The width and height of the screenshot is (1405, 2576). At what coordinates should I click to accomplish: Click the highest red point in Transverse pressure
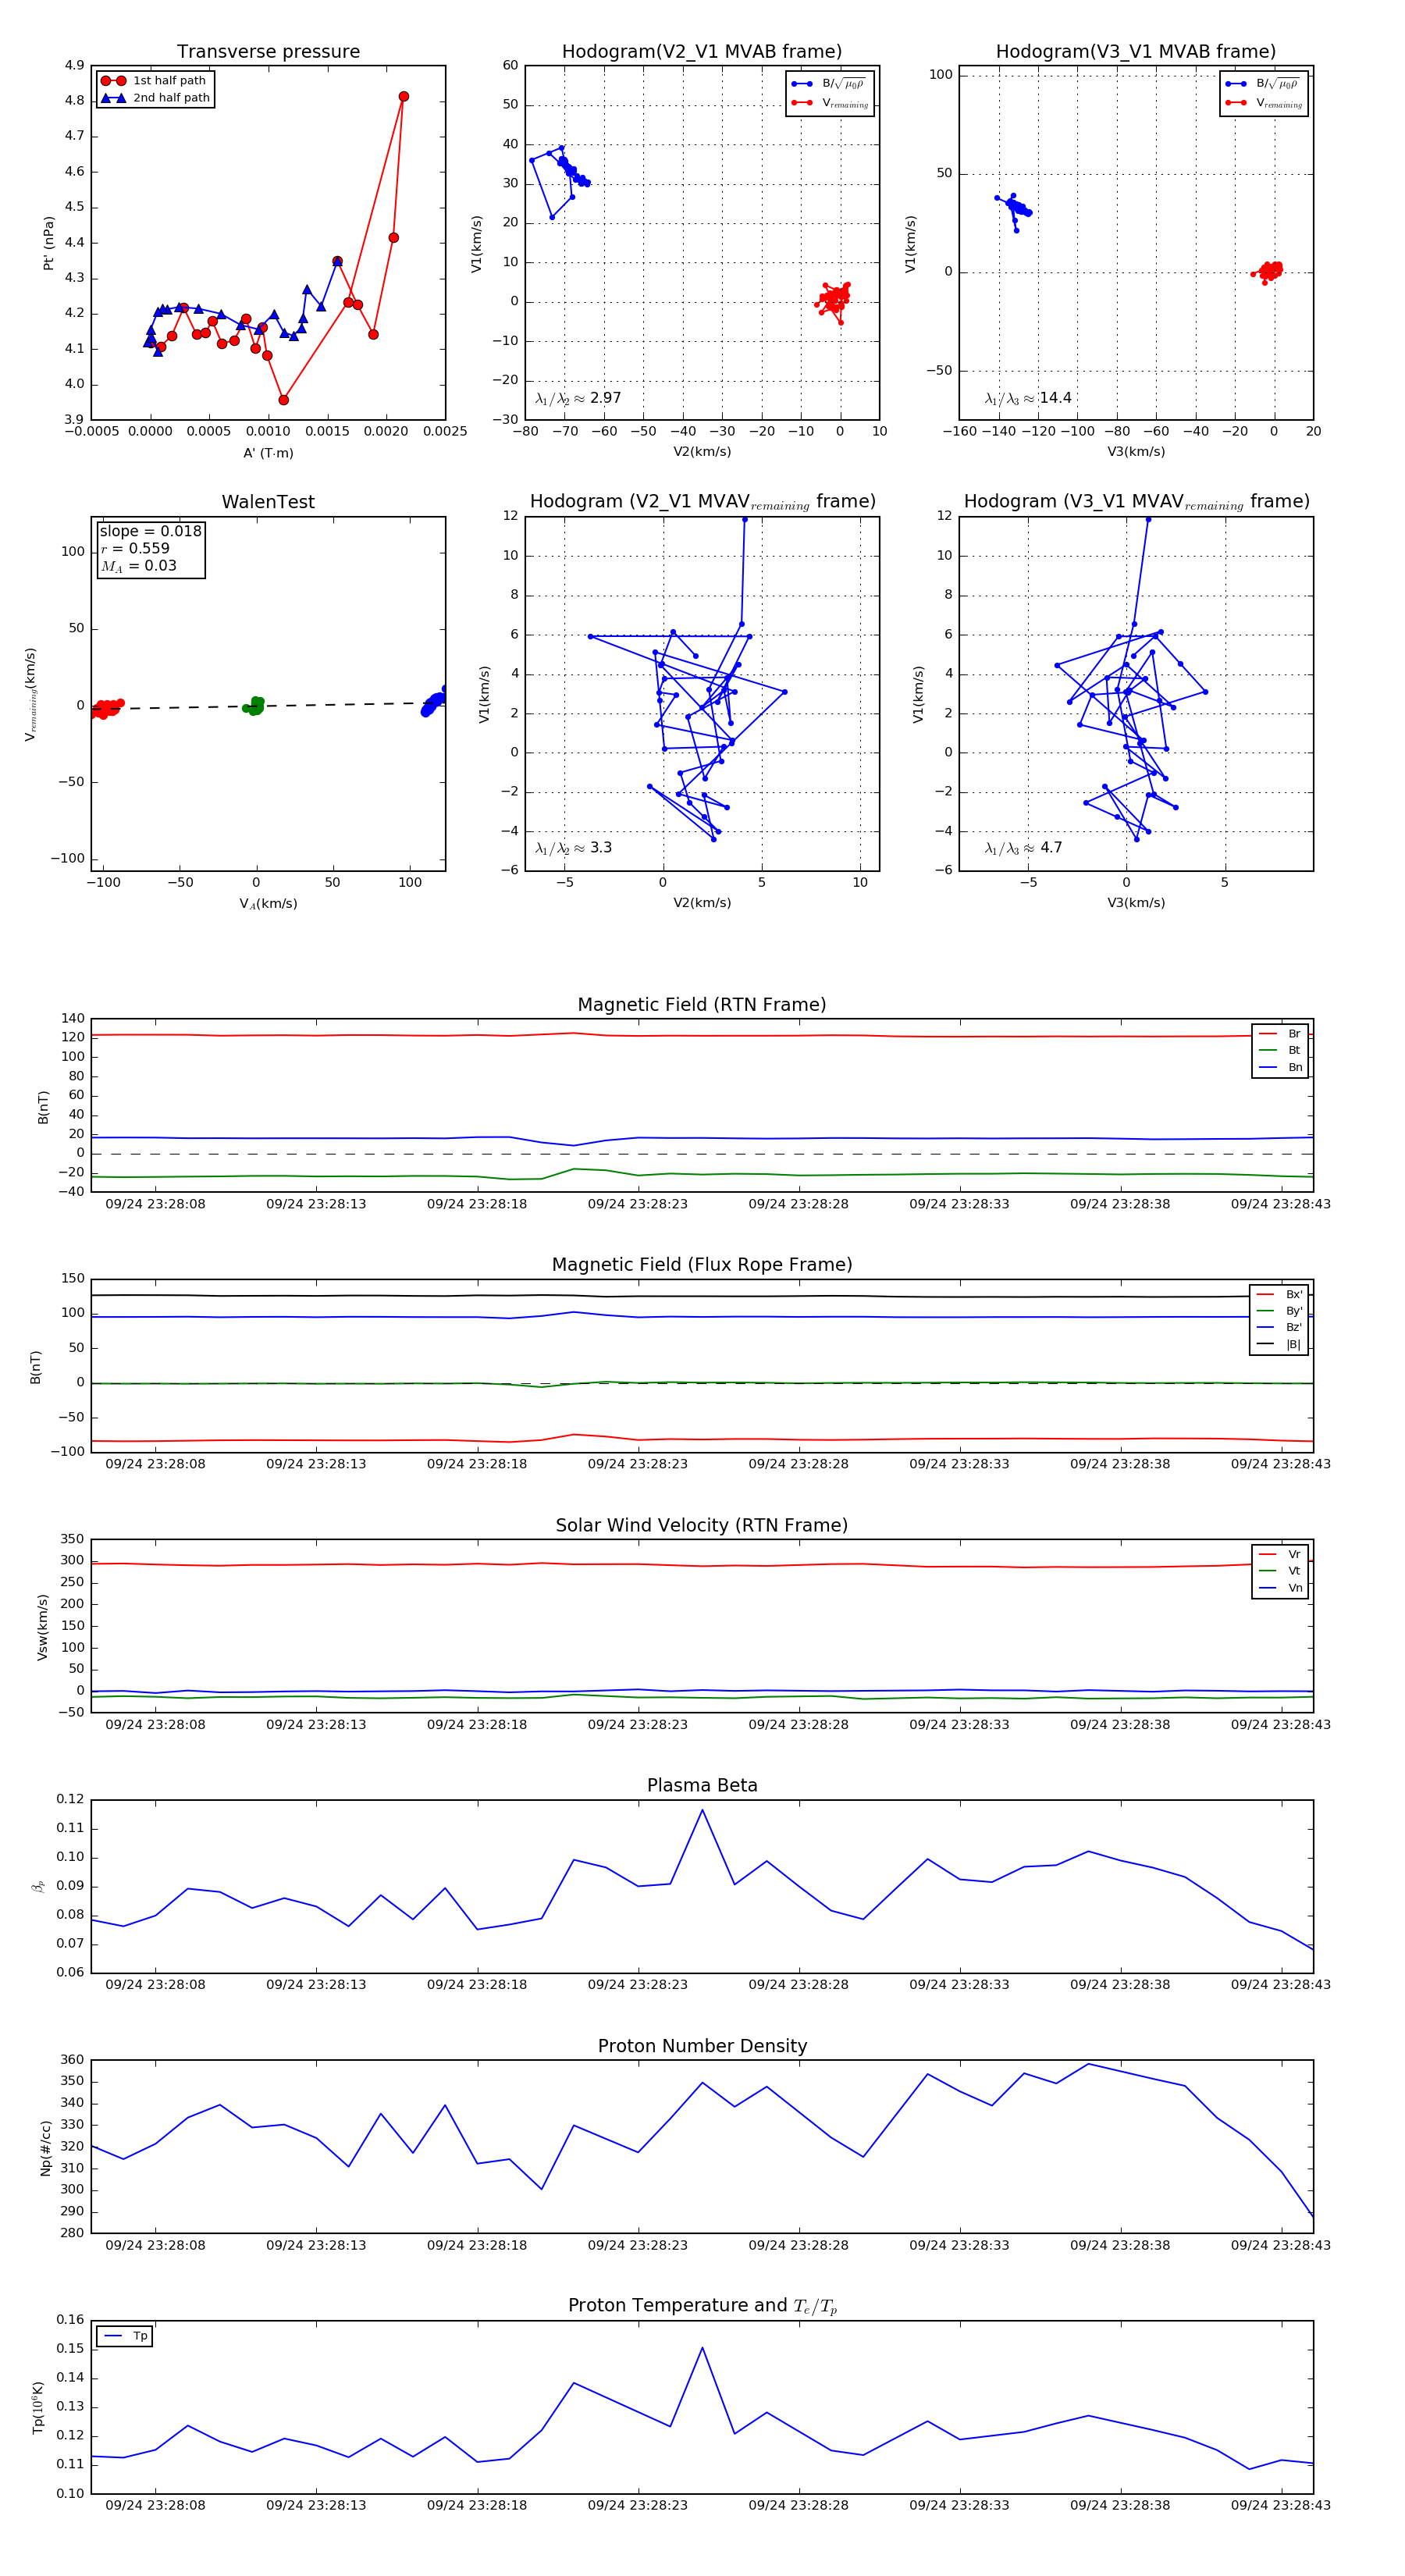[x=403, y=97]
